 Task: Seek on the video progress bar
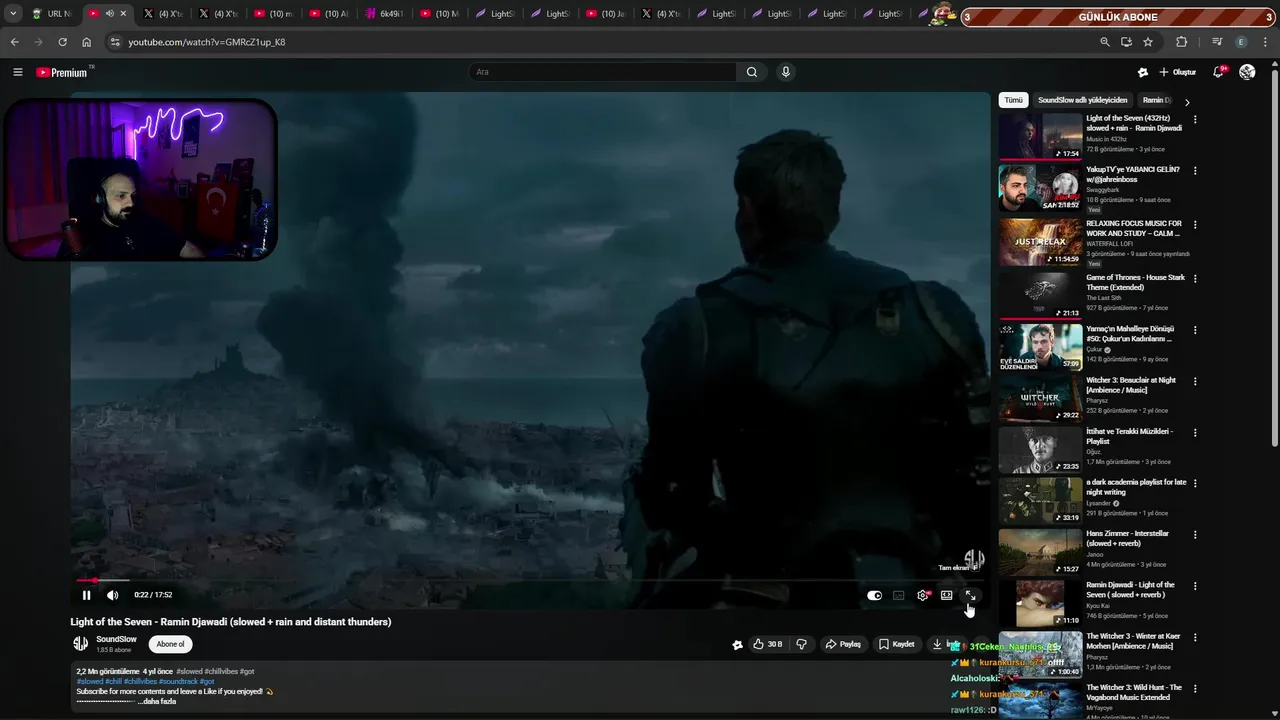point(530,580)
